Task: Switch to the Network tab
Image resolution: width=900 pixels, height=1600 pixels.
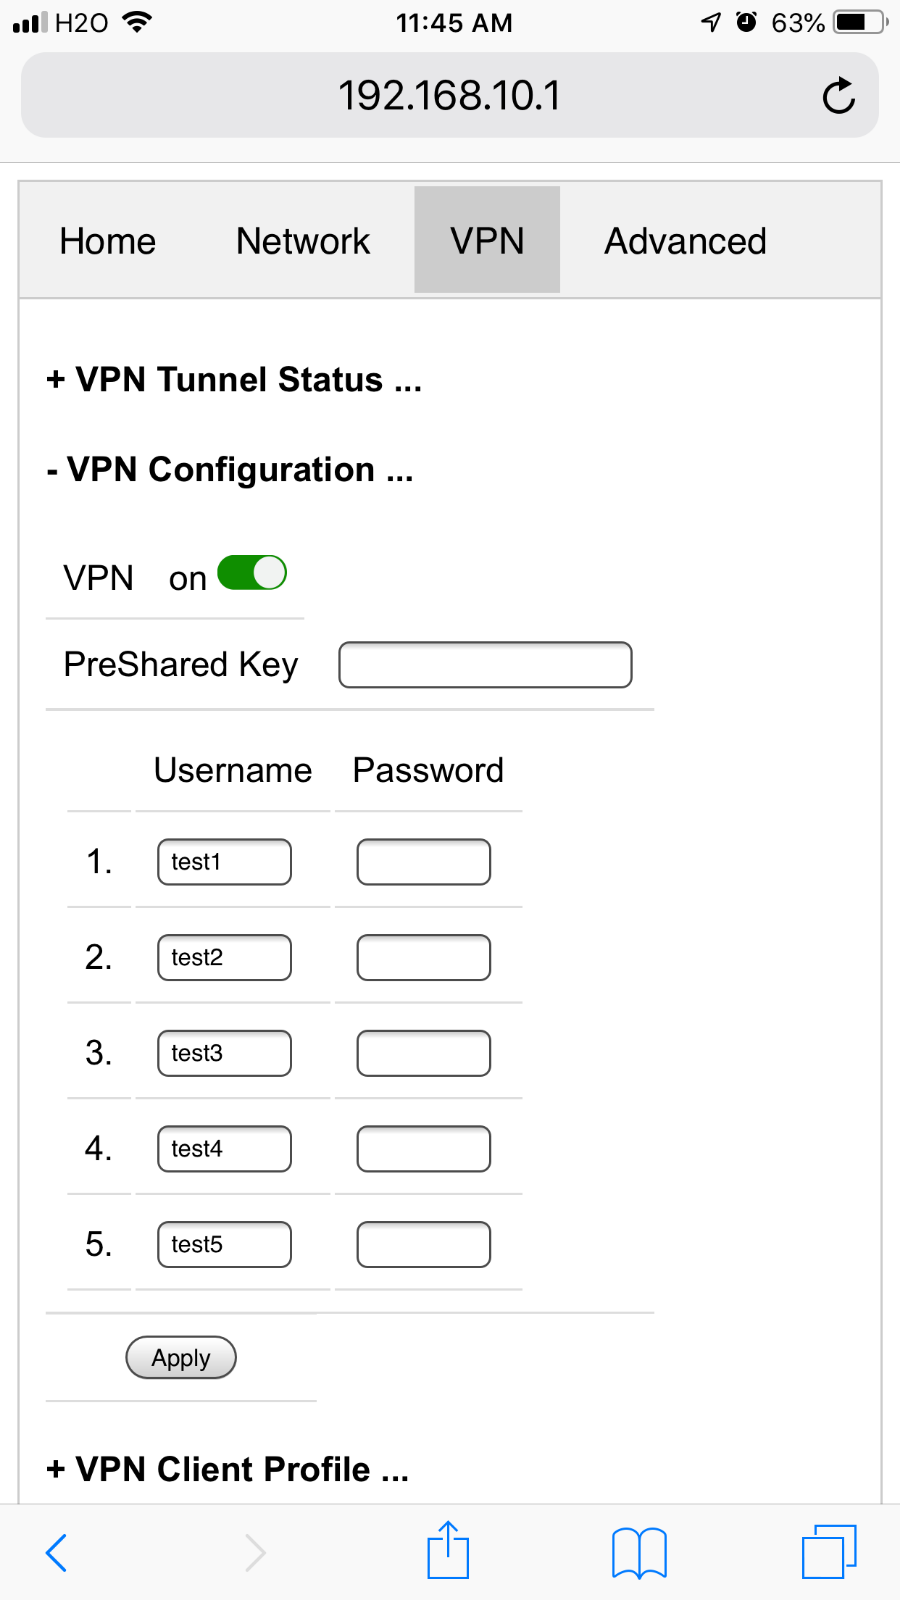Action: [303, 241]
